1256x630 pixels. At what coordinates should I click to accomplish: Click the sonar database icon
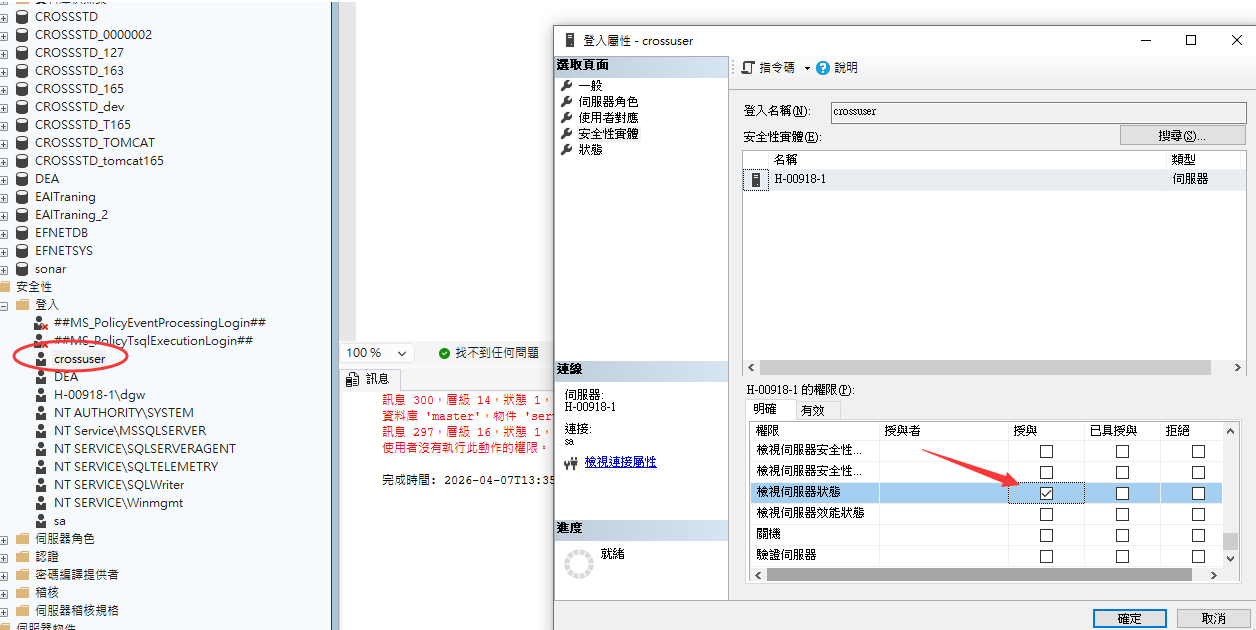tap(22, 269)
